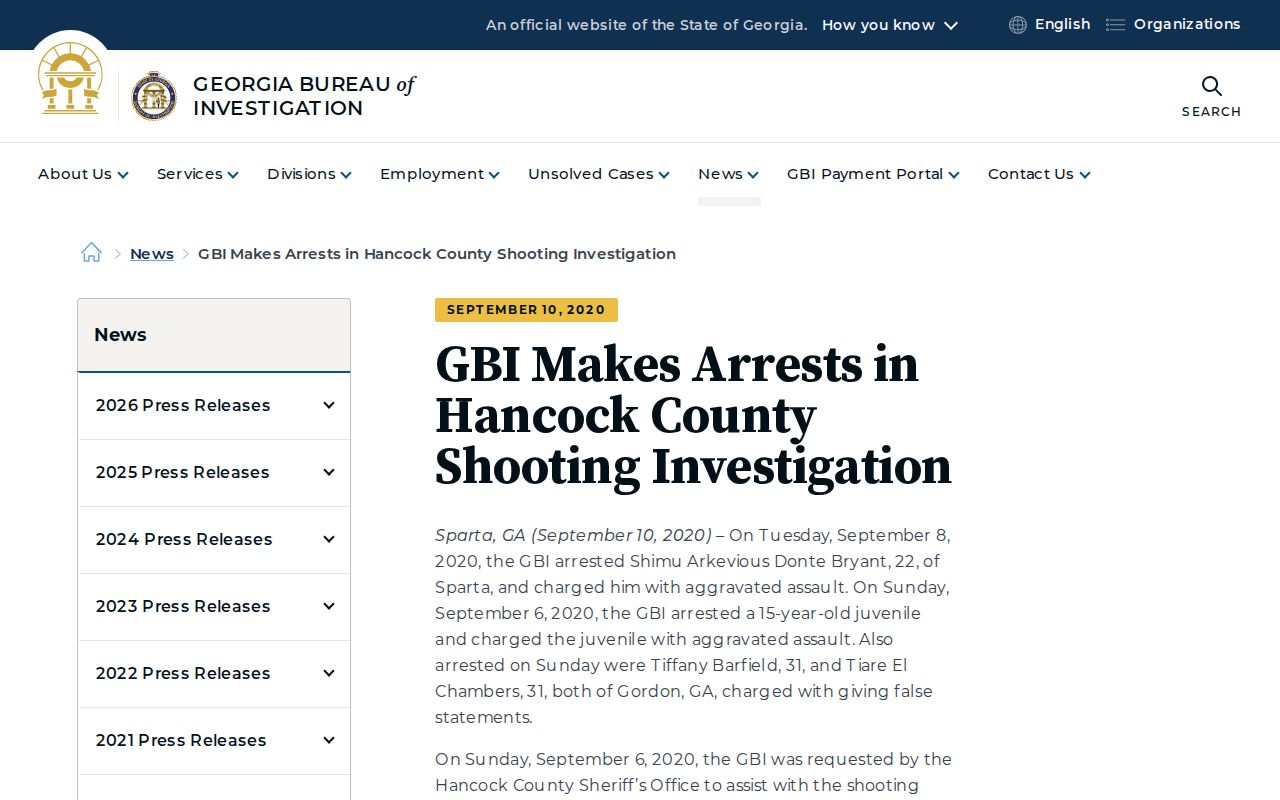Open the Services menu

[197, 174]
